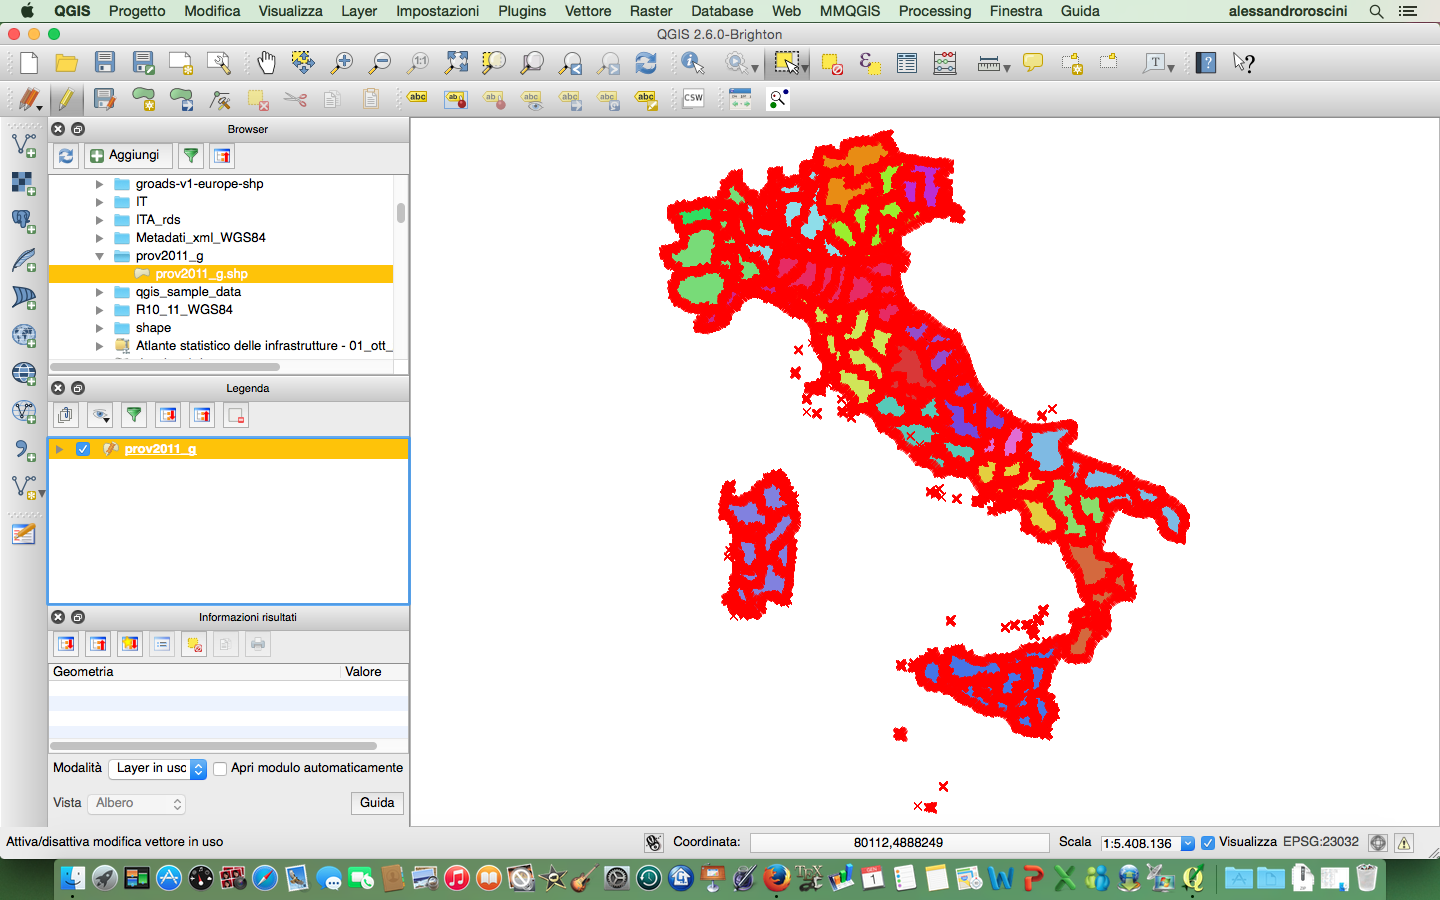Click the What's This cursor-question icon
Viewport: 1440px width, 900px height.
1243,63
